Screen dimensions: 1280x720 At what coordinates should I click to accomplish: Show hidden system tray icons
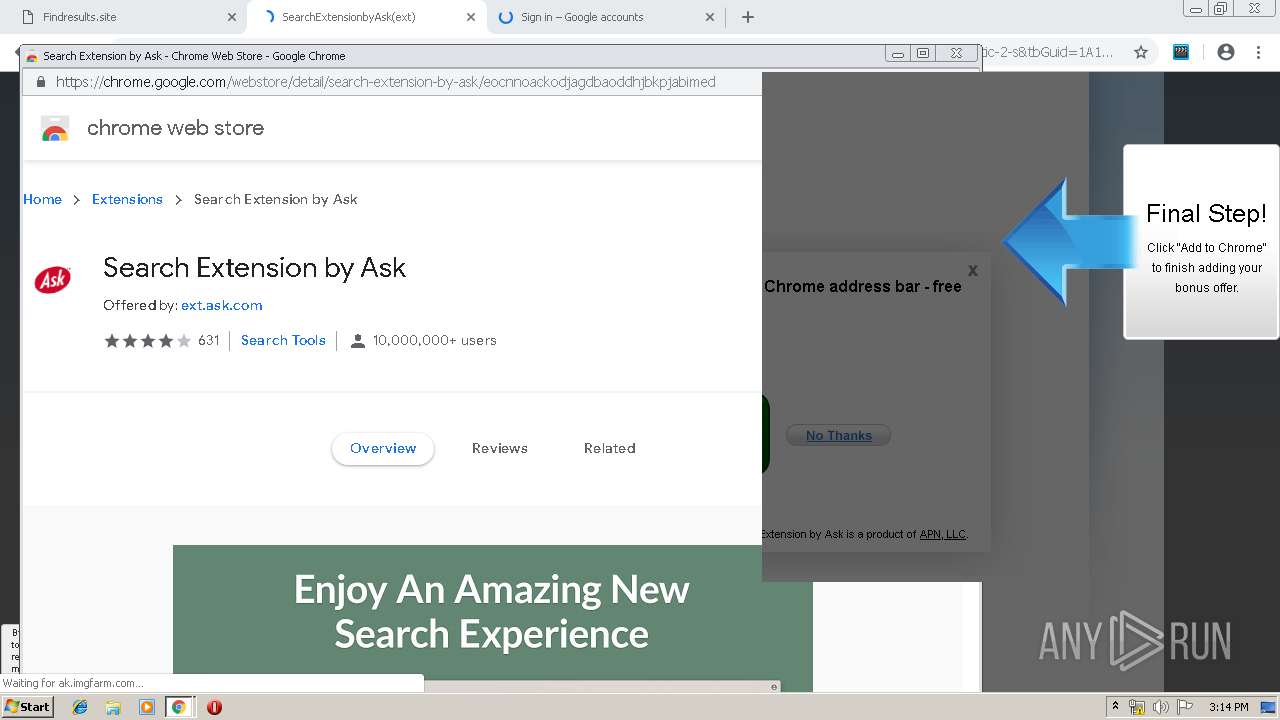(x=1116, y=707)
